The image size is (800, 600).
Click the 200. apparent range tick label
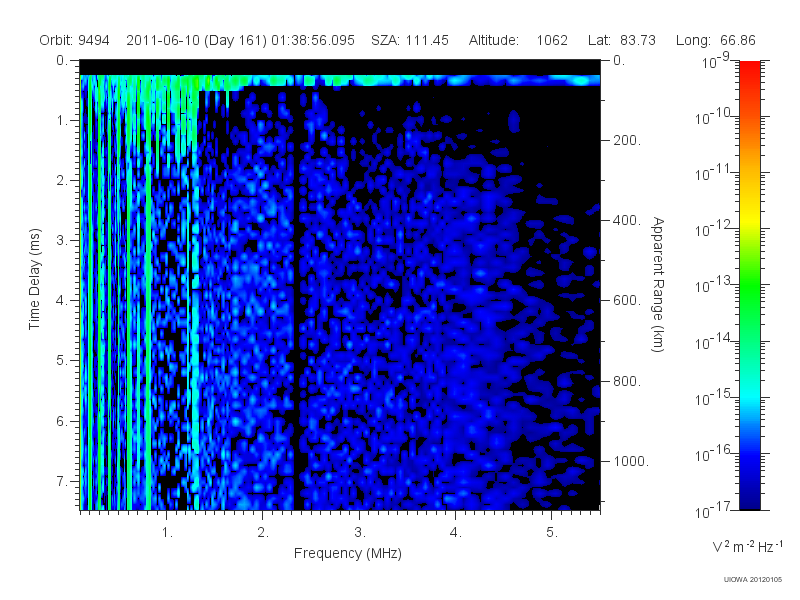(x=627, y=140)
